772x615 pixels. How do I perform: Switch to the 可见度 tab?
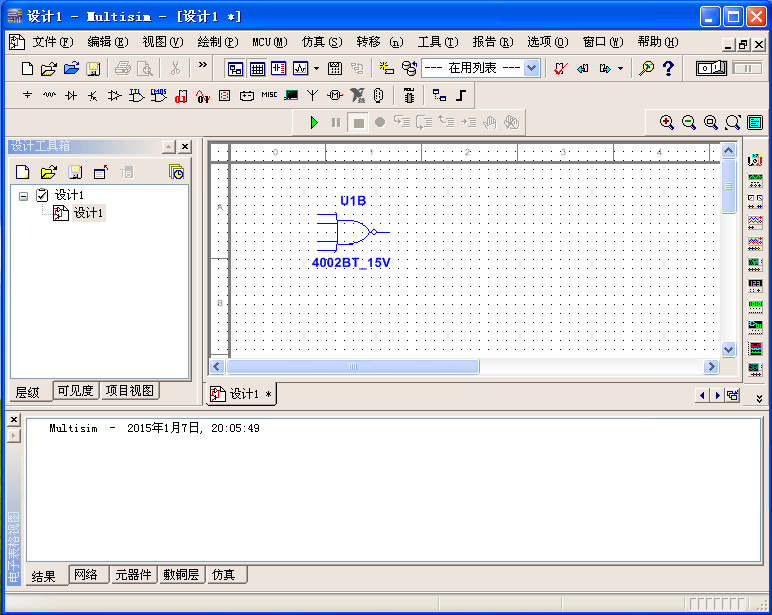75,391
